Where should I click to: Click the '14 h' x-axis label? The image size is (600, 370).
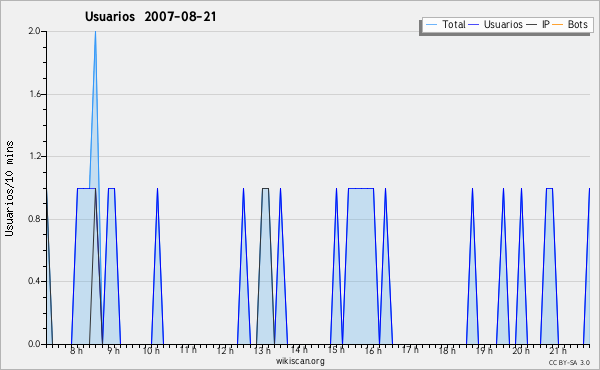point(299,350)
